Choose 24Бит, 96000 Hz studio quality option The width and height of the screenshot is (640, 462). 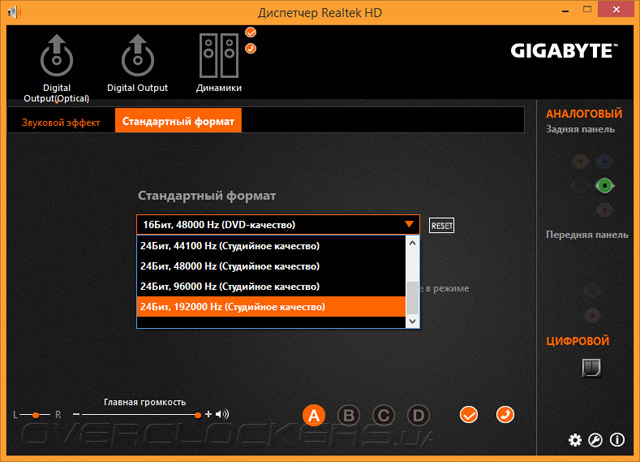271,287
